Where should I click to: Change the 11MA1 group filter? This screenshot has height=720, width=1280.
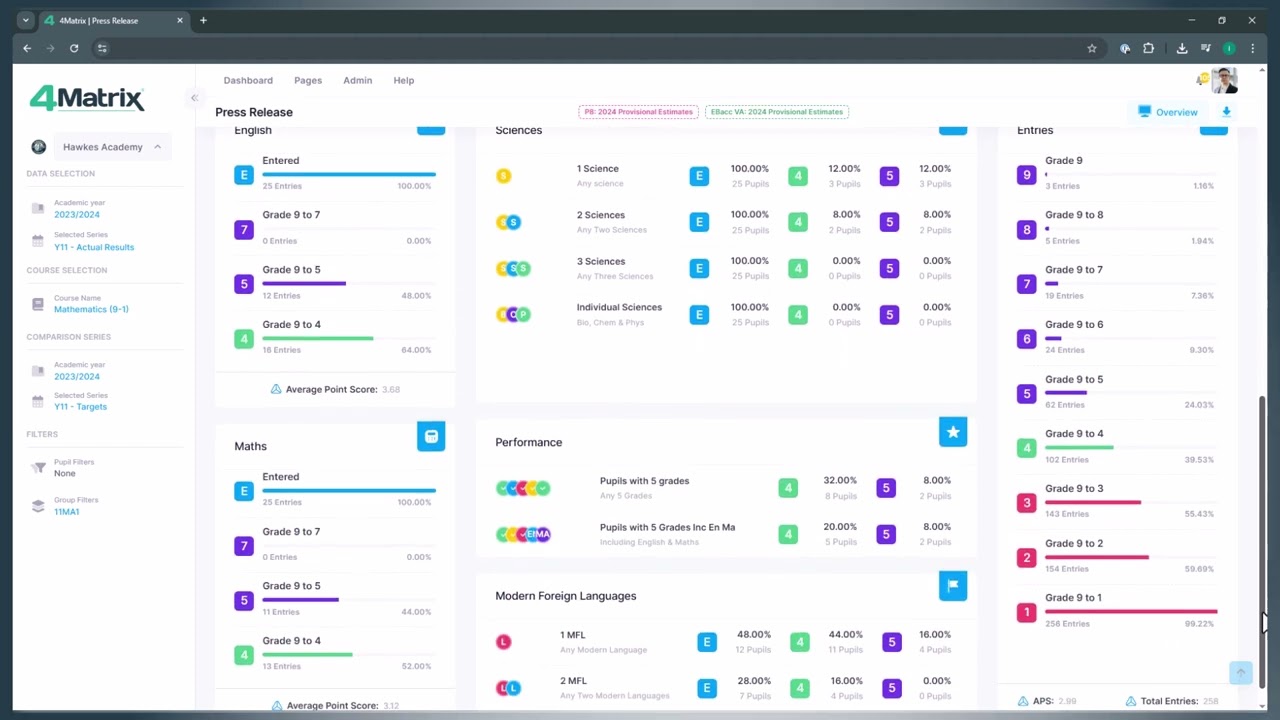(66, 512)
